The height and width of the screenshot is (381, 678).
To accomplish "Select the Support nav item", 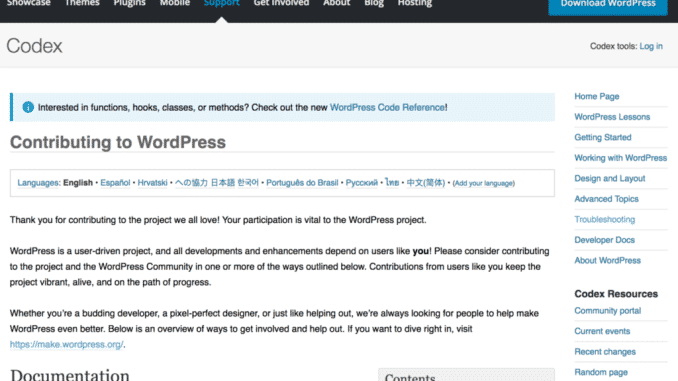I will pos(221,3).
